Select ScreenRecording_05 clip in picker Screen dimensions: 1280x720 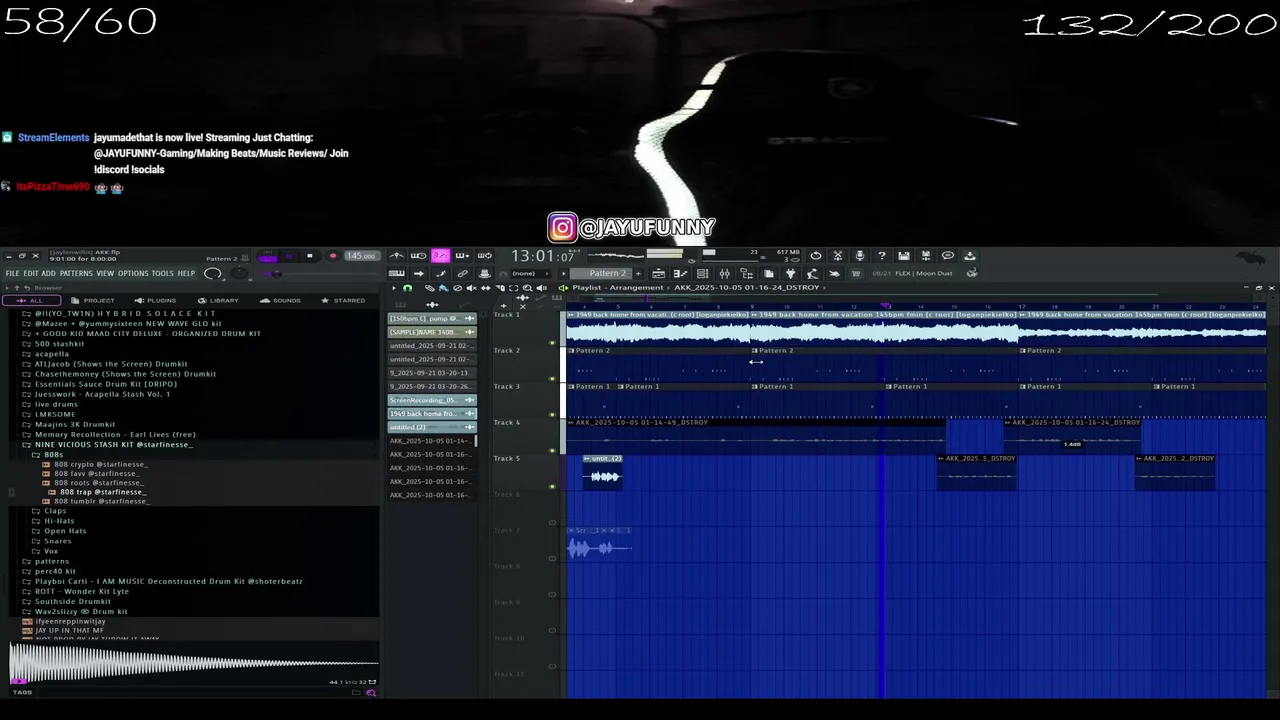click(x=432, y=400)
